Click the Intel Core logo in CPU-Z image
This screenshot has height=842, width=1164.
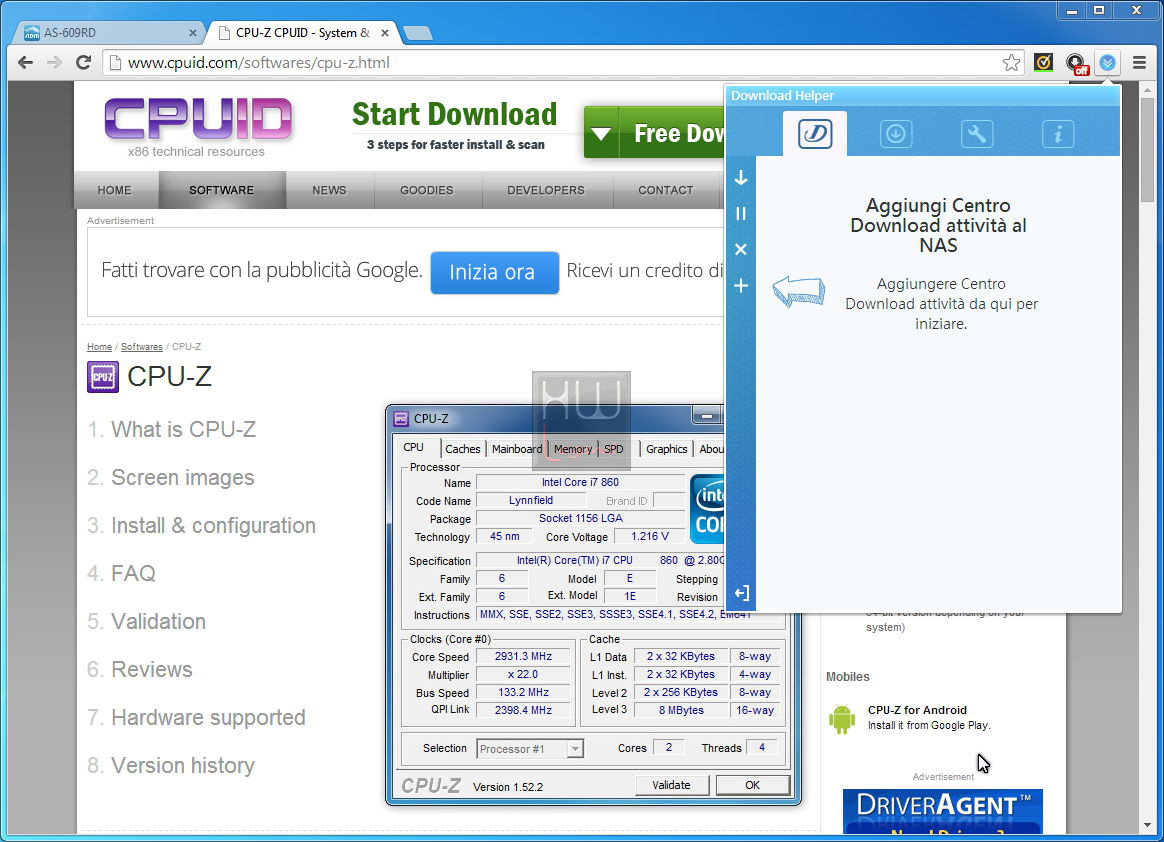point(708,509)
